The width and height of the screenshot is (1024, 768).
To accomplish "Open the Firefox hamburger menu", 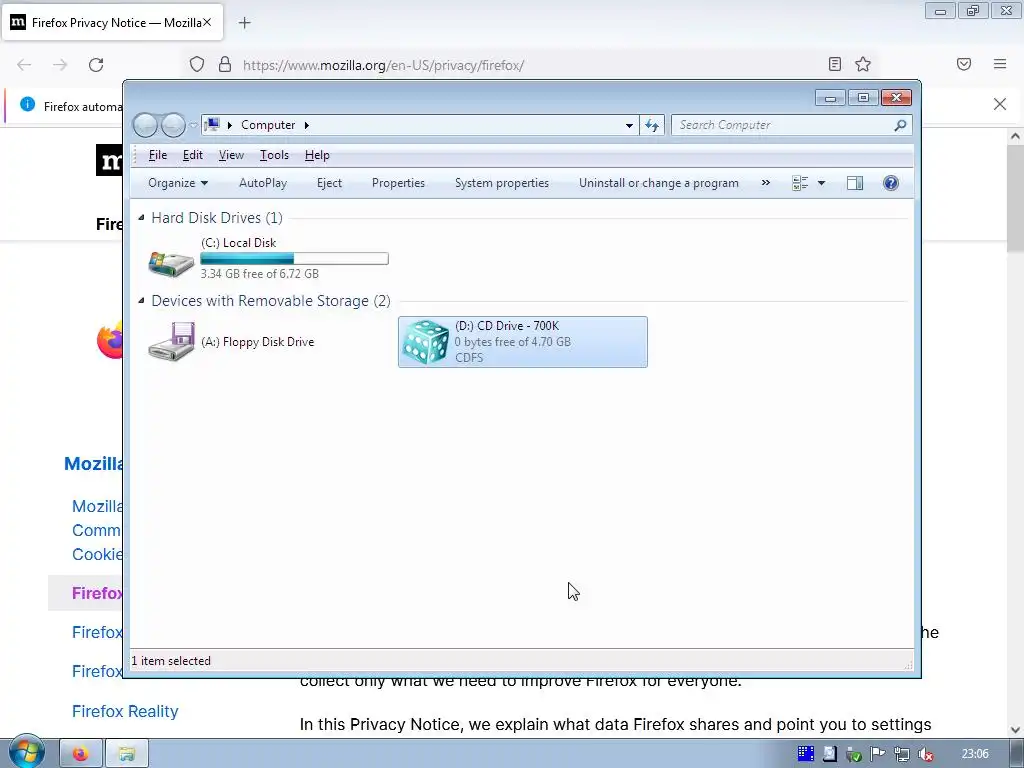I will tap(1000, 64).
